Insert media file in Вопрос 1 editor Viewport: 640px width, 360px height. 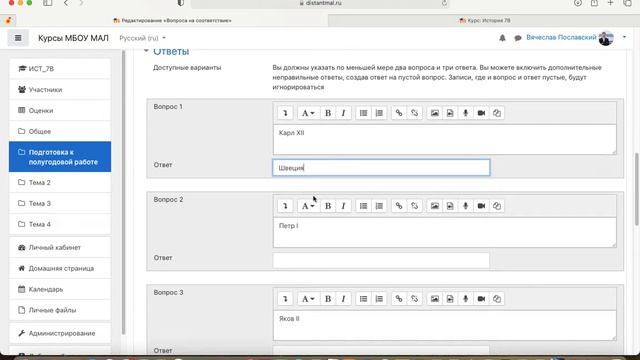coord(450,113)
